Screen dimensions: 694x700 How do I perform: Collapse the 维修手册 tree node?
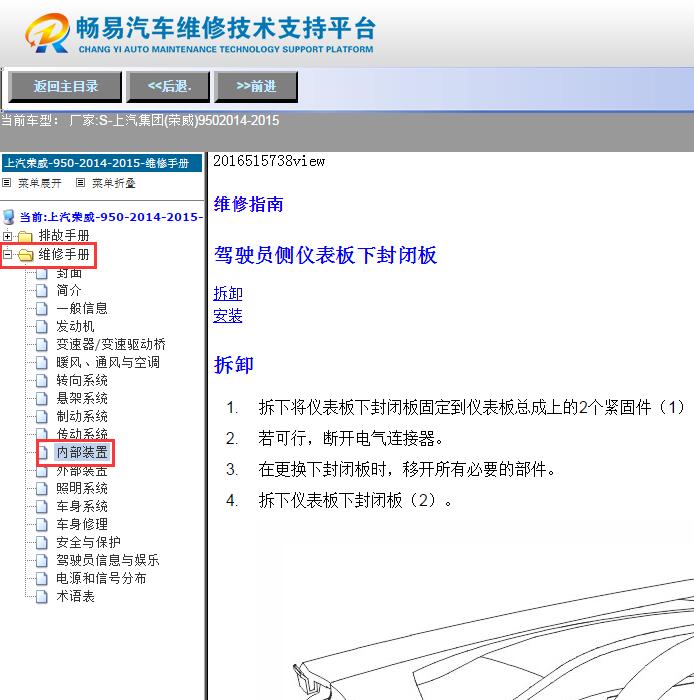tap(7, 255)
